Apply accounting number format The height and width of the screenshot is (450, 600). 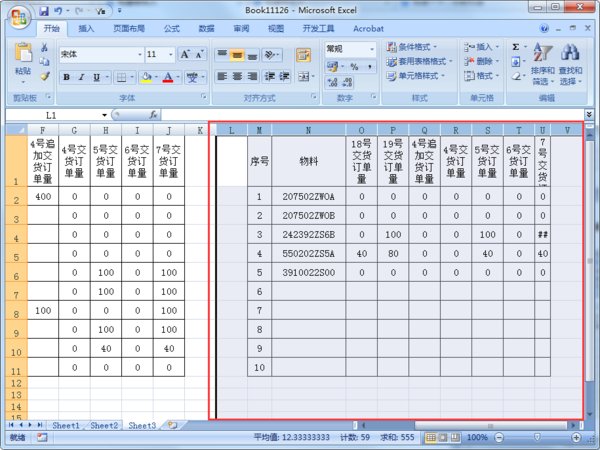tap(332, 67)
